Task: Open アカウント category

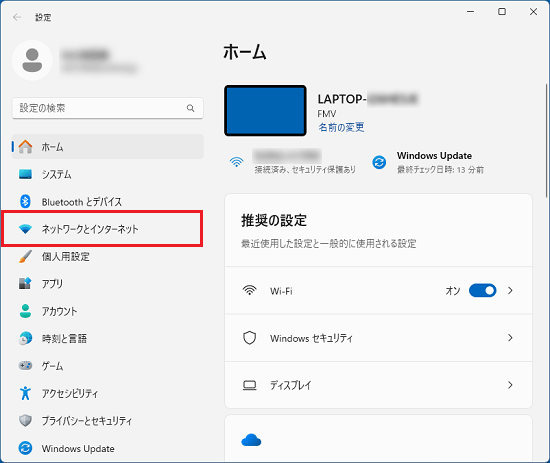Action: tap(108, 311)
